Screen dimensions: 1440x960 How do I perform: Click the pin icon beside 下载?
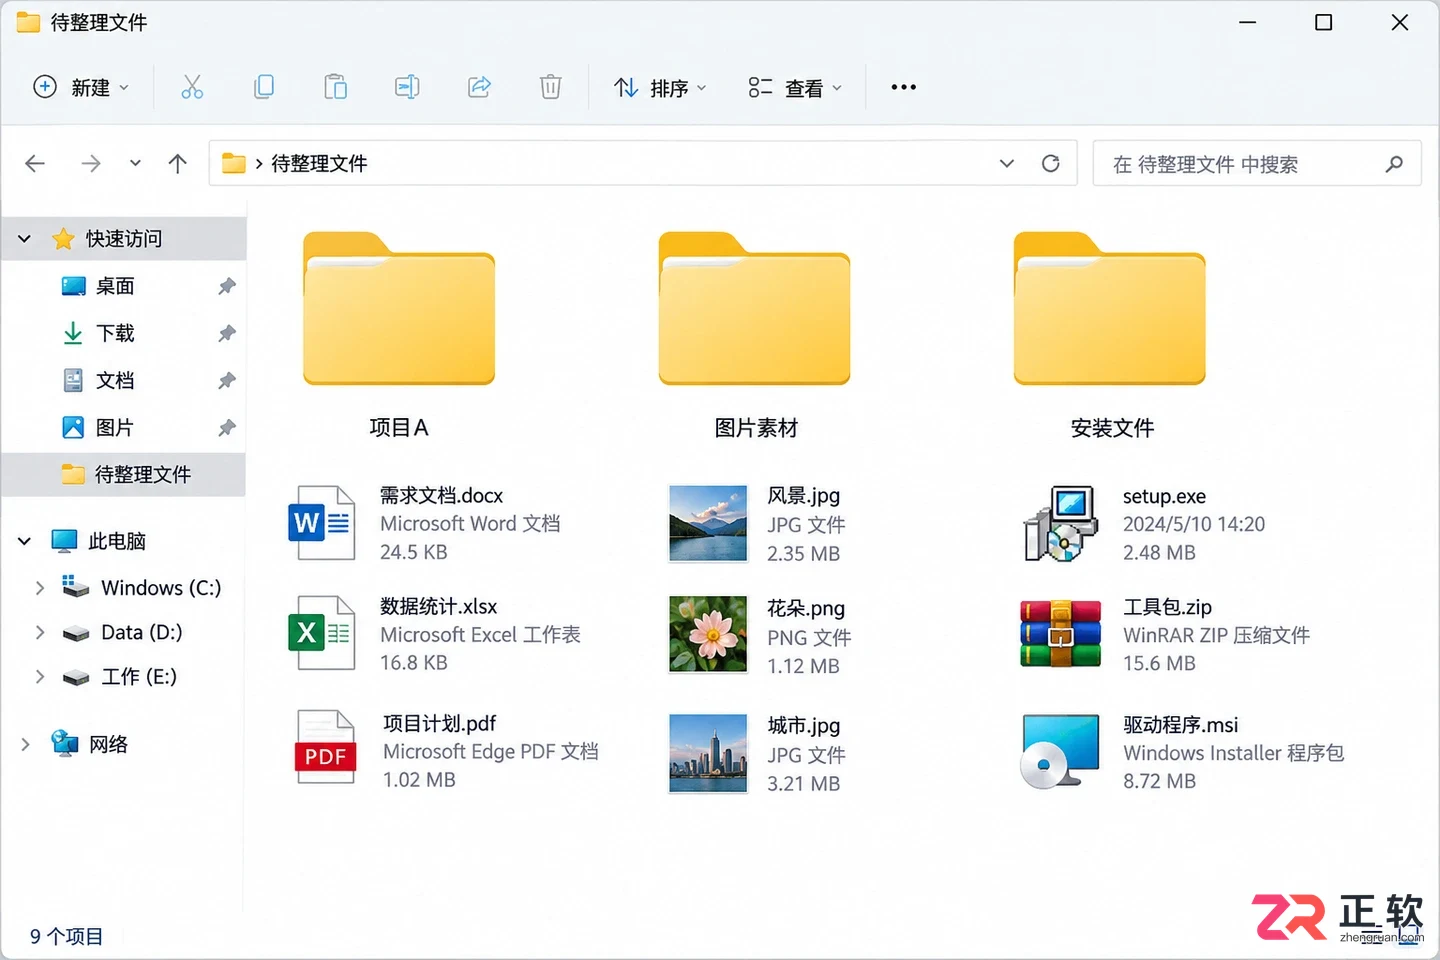[x=227, y=333]
